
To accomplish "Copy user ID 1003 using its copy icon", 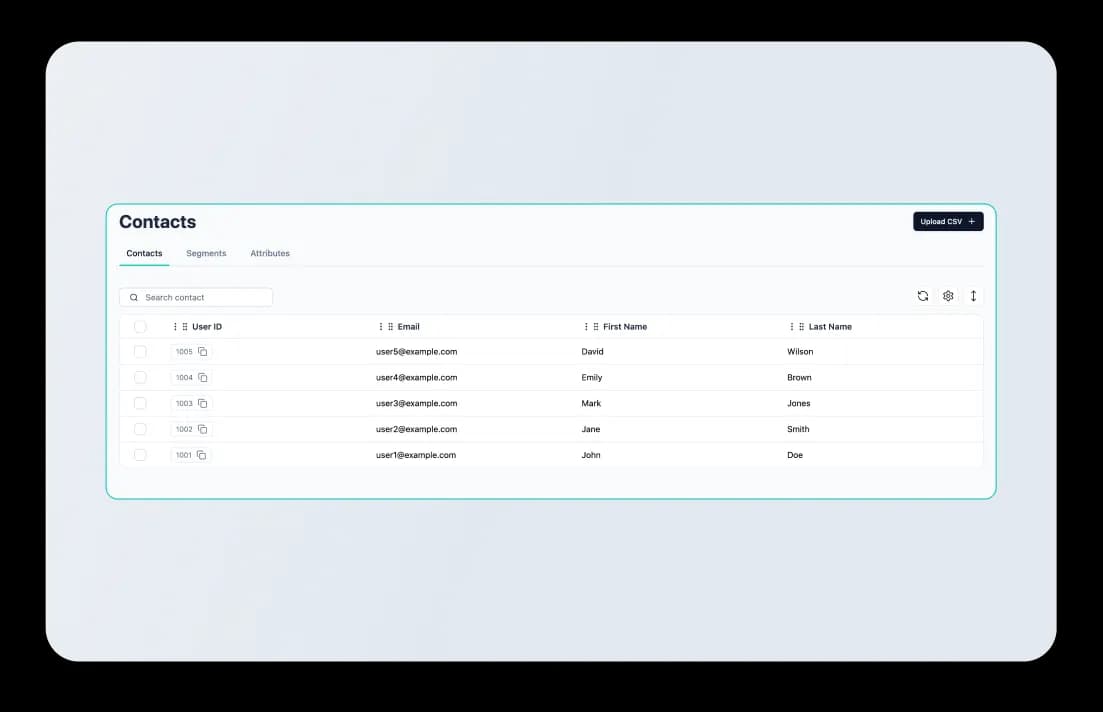I will pyautogui.click(x=202, y=403).
